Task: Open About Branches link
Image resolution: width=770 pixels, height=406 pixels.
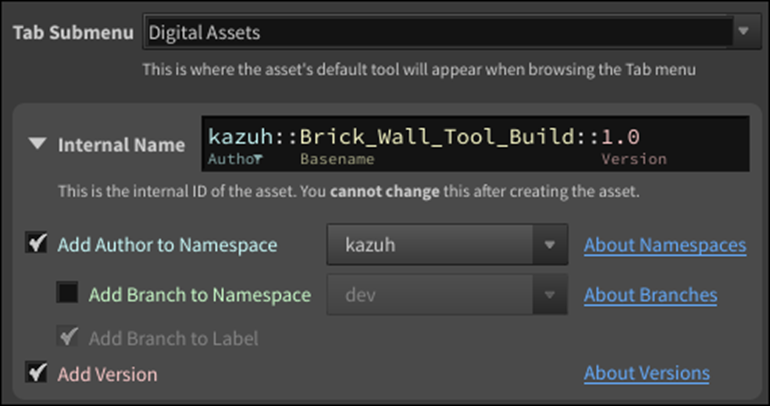Action: [650, 295]
